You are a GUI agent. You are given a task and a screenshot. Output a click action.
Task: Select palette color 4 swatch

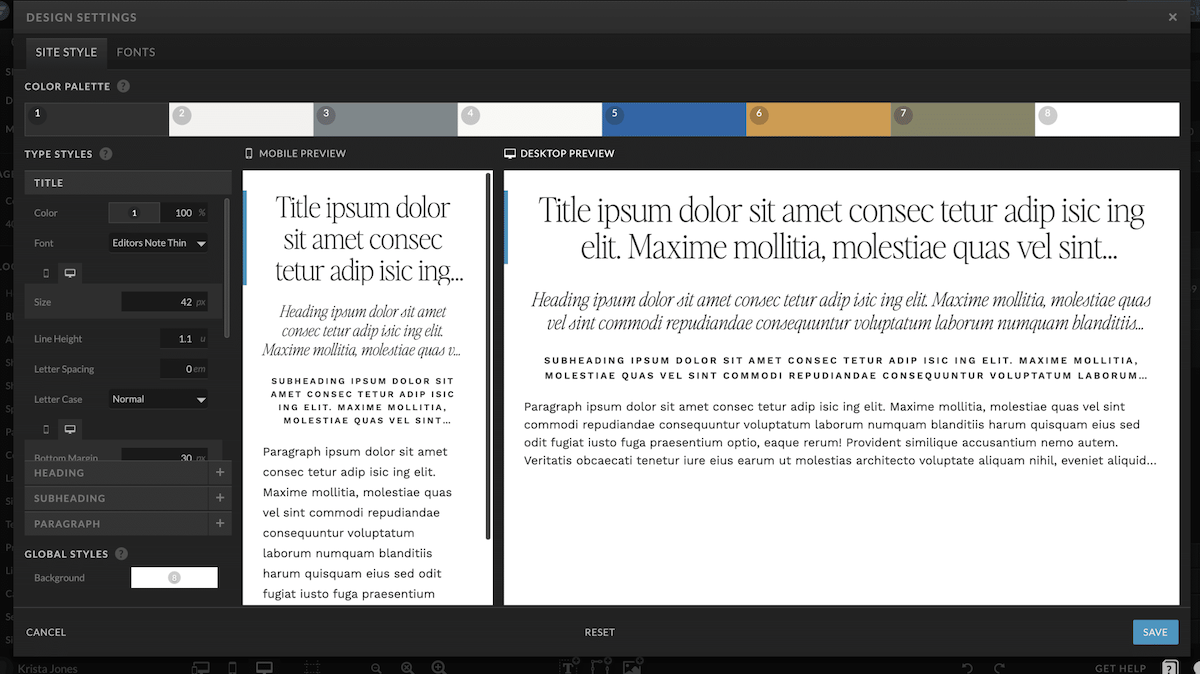[x=530, y=119]
